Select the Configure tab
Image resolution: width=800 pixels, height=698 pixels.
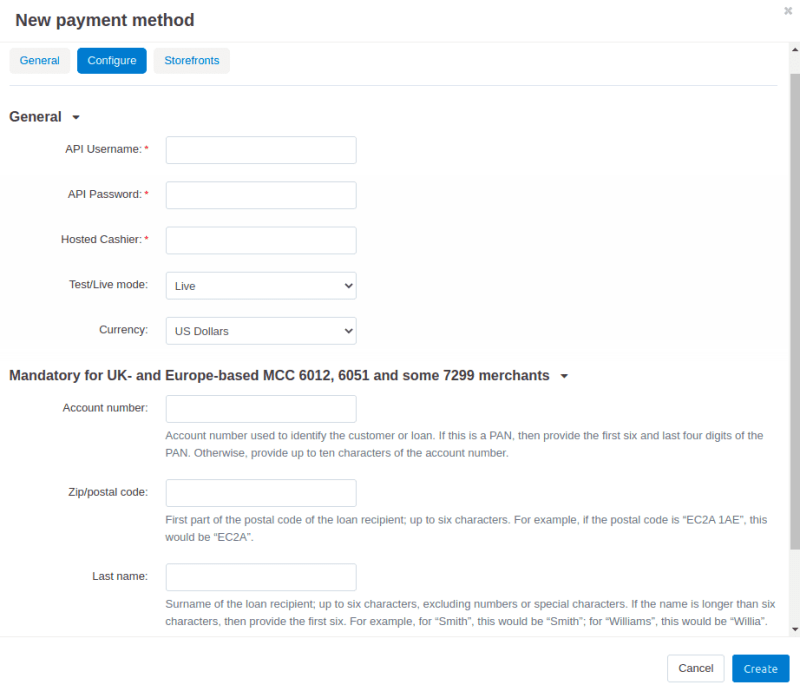[x=112, y=61]
